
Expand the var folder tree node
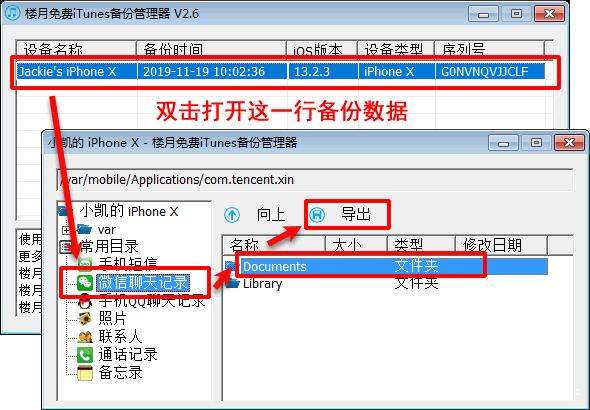click(66, 229)
